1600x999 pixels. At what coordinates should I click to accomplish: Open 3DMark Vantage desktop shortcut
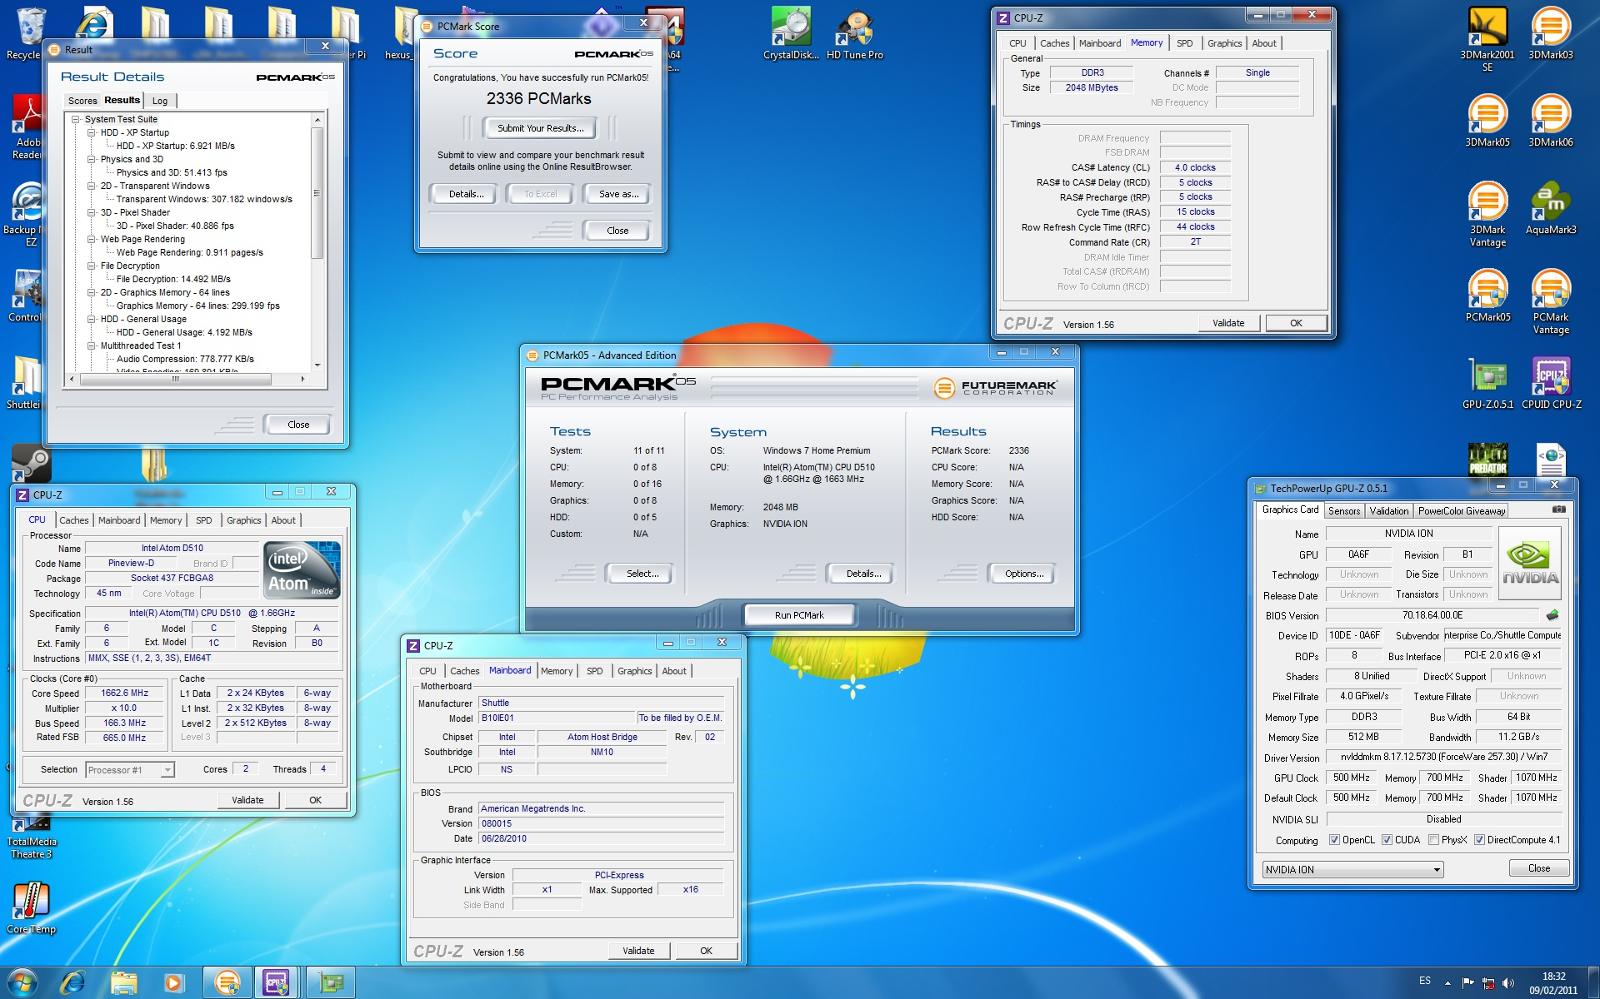[1487, 213]
